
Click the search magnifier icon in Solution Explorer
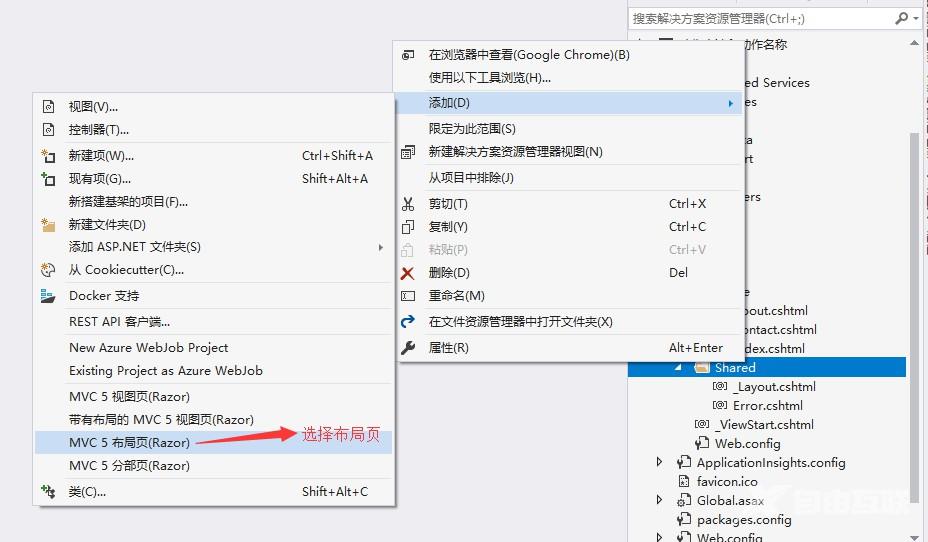(901, 18)
